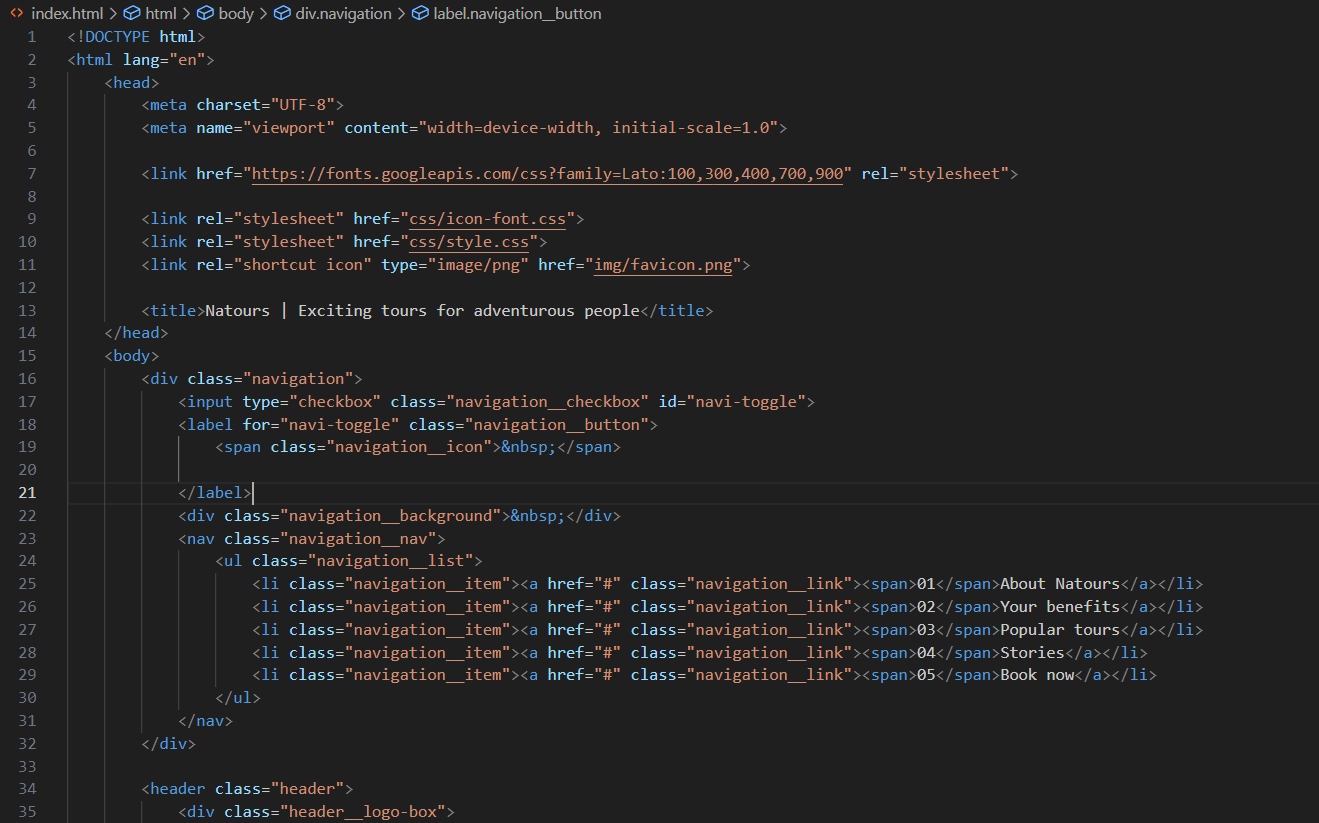Image resolution: width=1319 pixels, height=823 pixels.
Task: Click the lang "en" value
Action: point(187,60)
